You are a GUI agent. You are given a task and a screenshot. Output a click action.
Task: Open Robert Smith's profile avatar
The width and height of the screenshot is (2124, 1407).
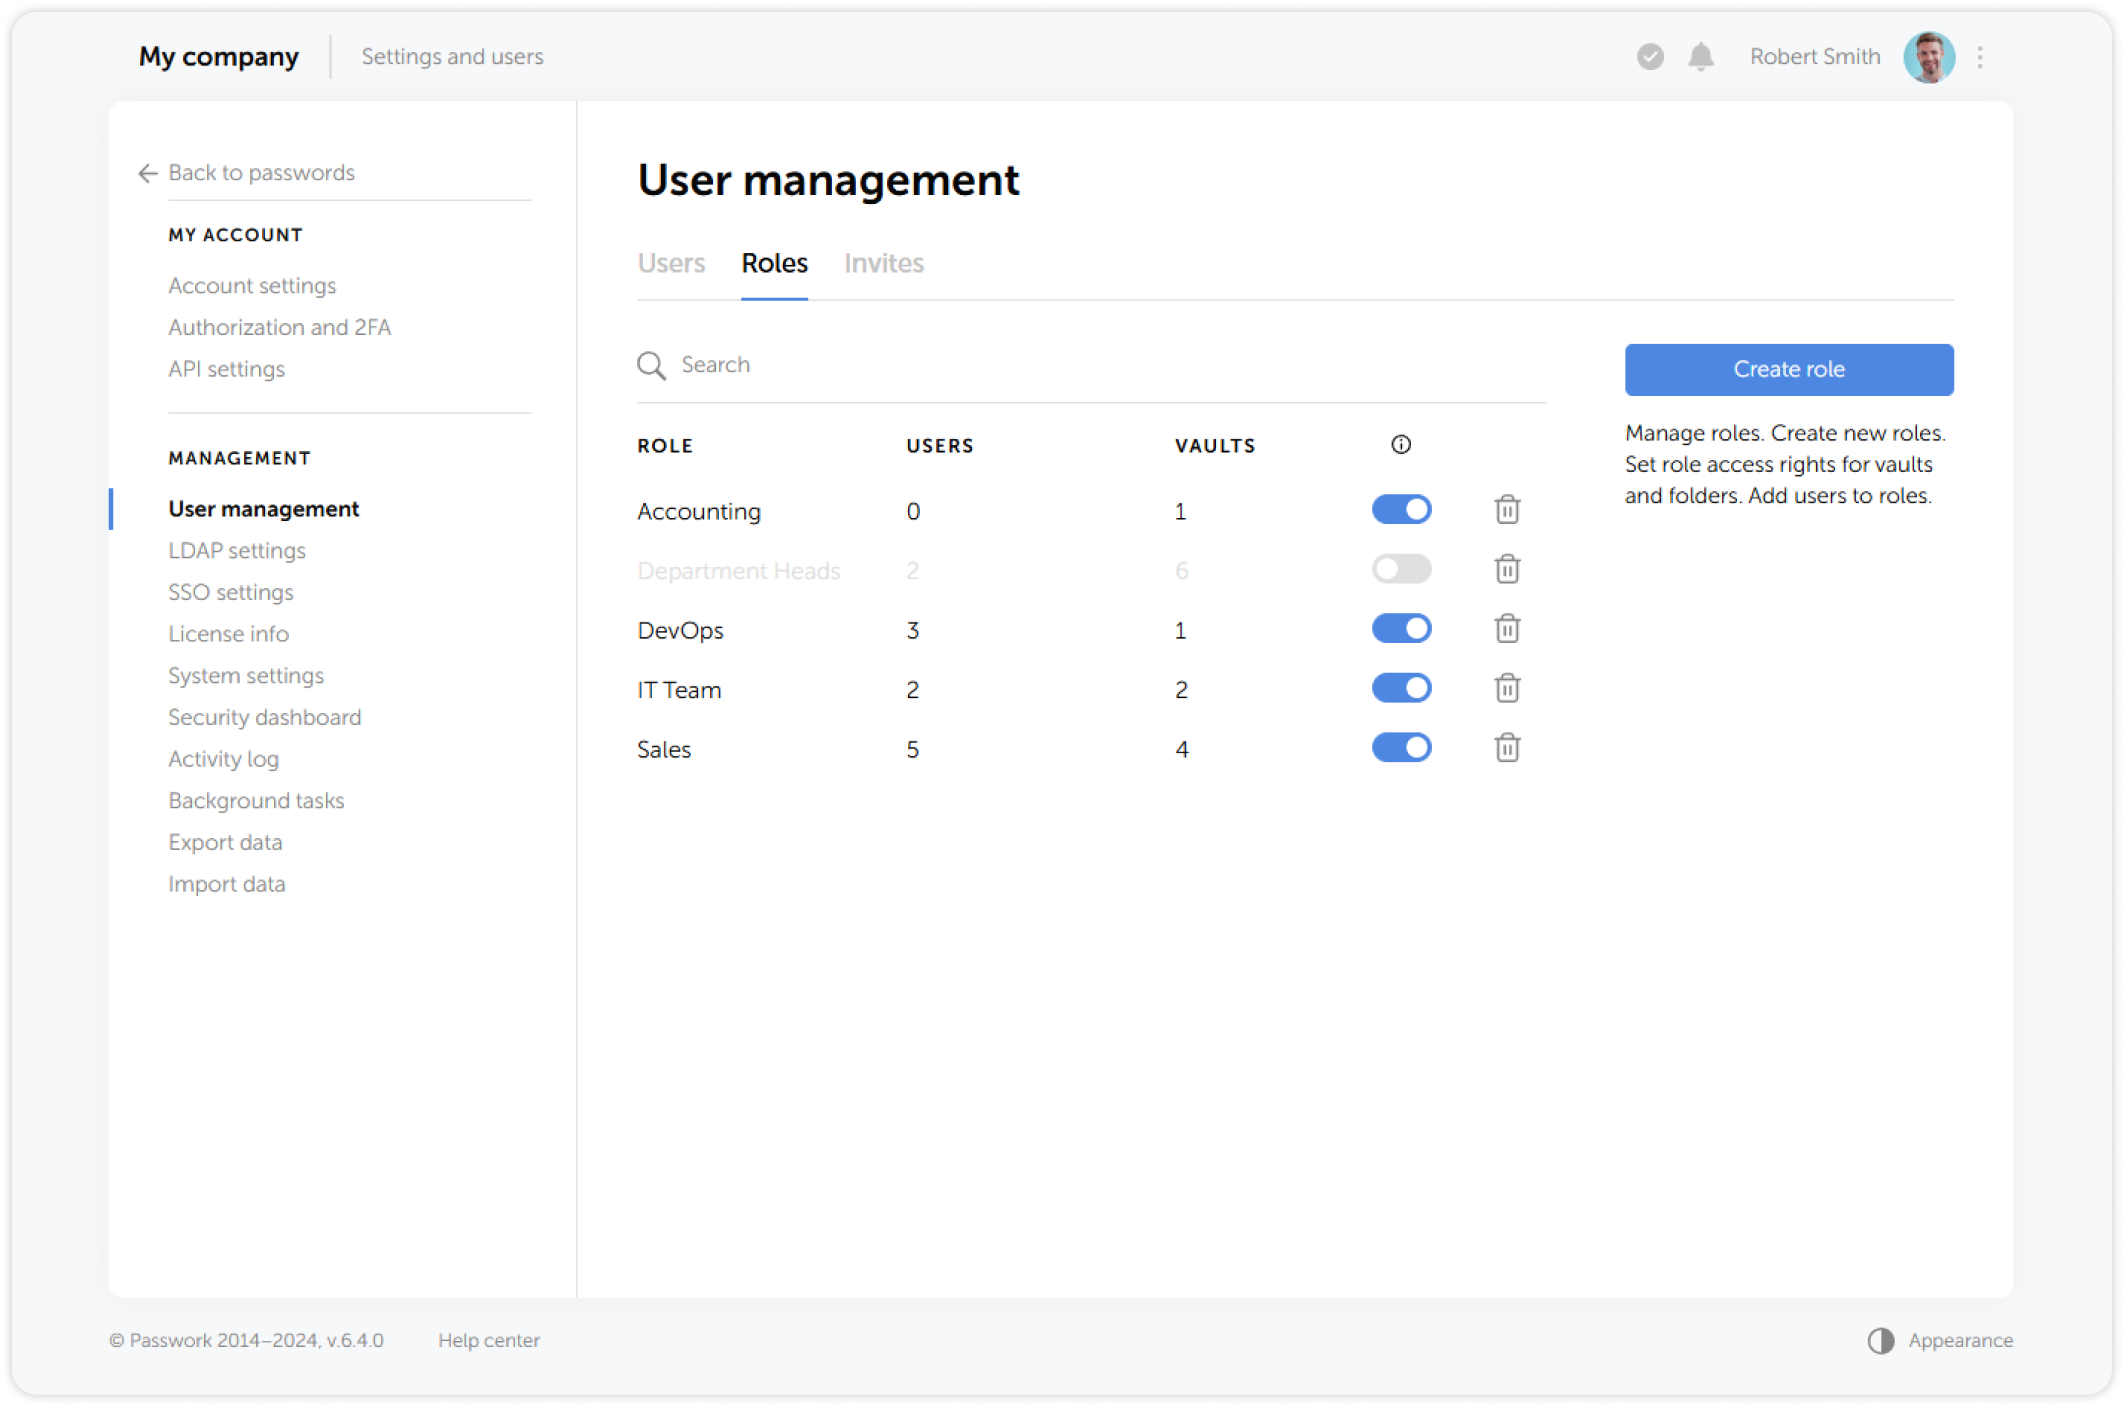1929,57
